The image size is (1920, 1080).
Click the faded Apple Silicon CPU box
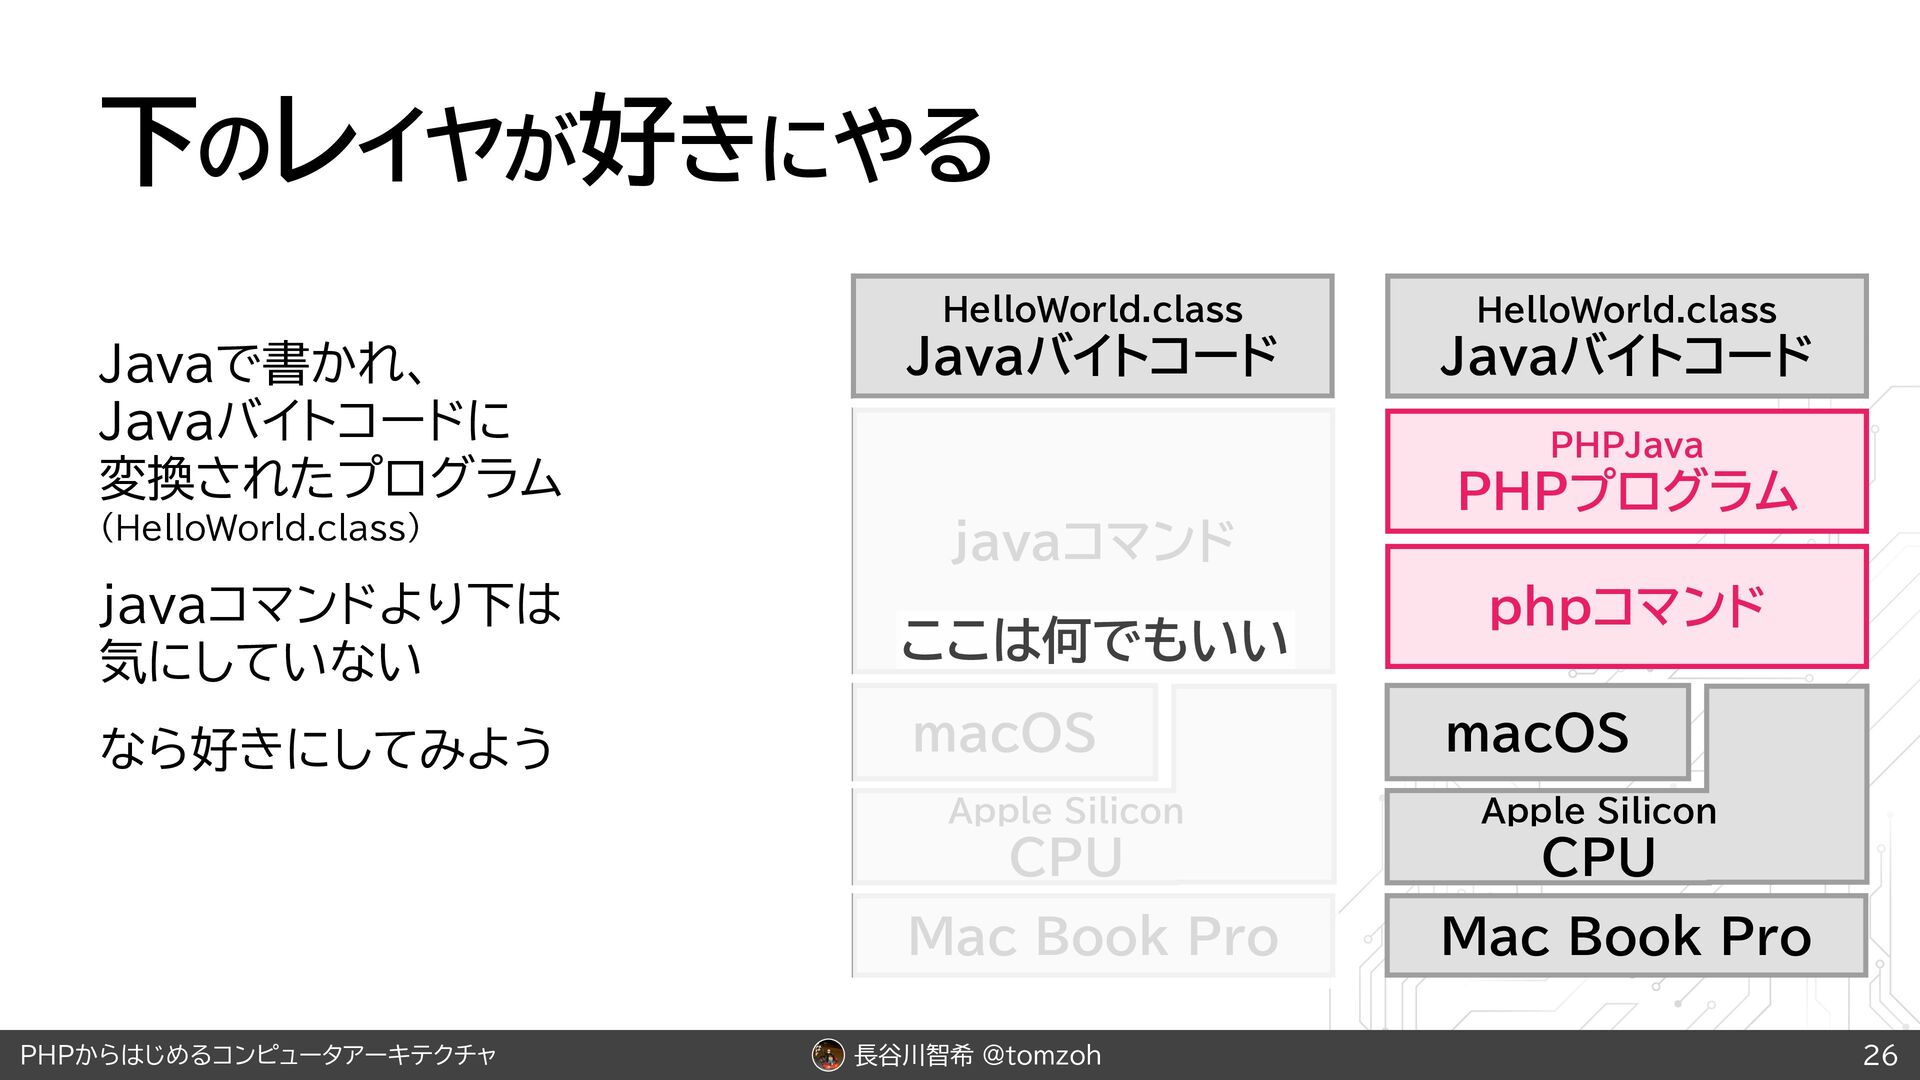click(x=1066, y=837)
